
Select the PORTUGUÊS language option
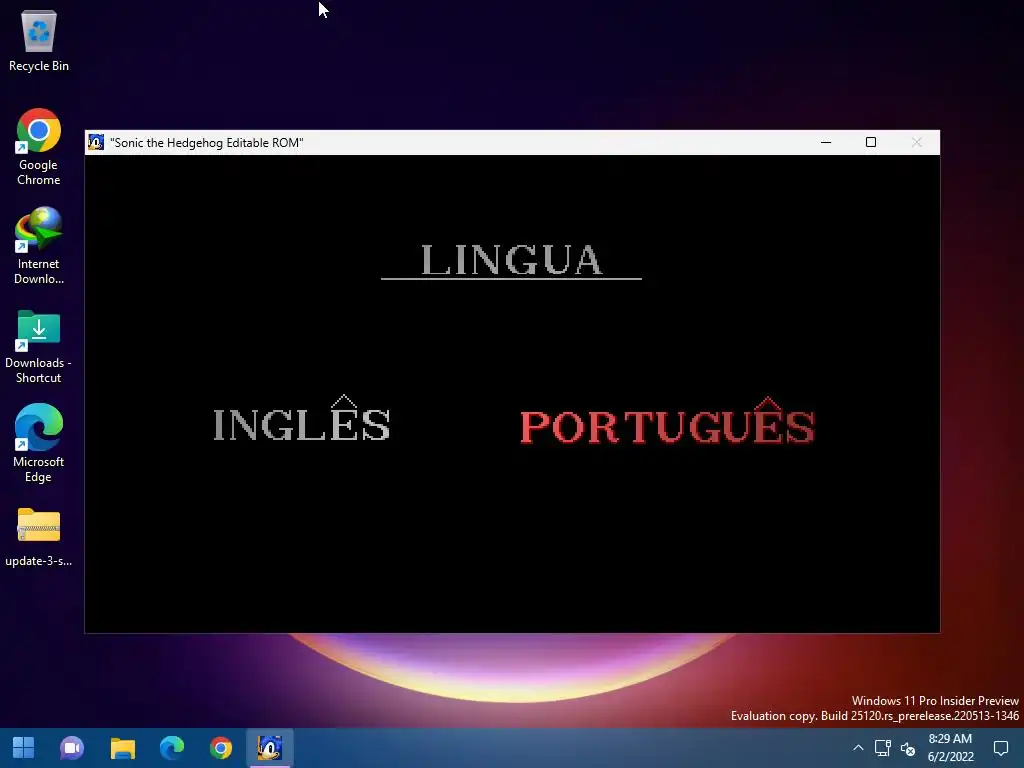click(x=667, y=421)
